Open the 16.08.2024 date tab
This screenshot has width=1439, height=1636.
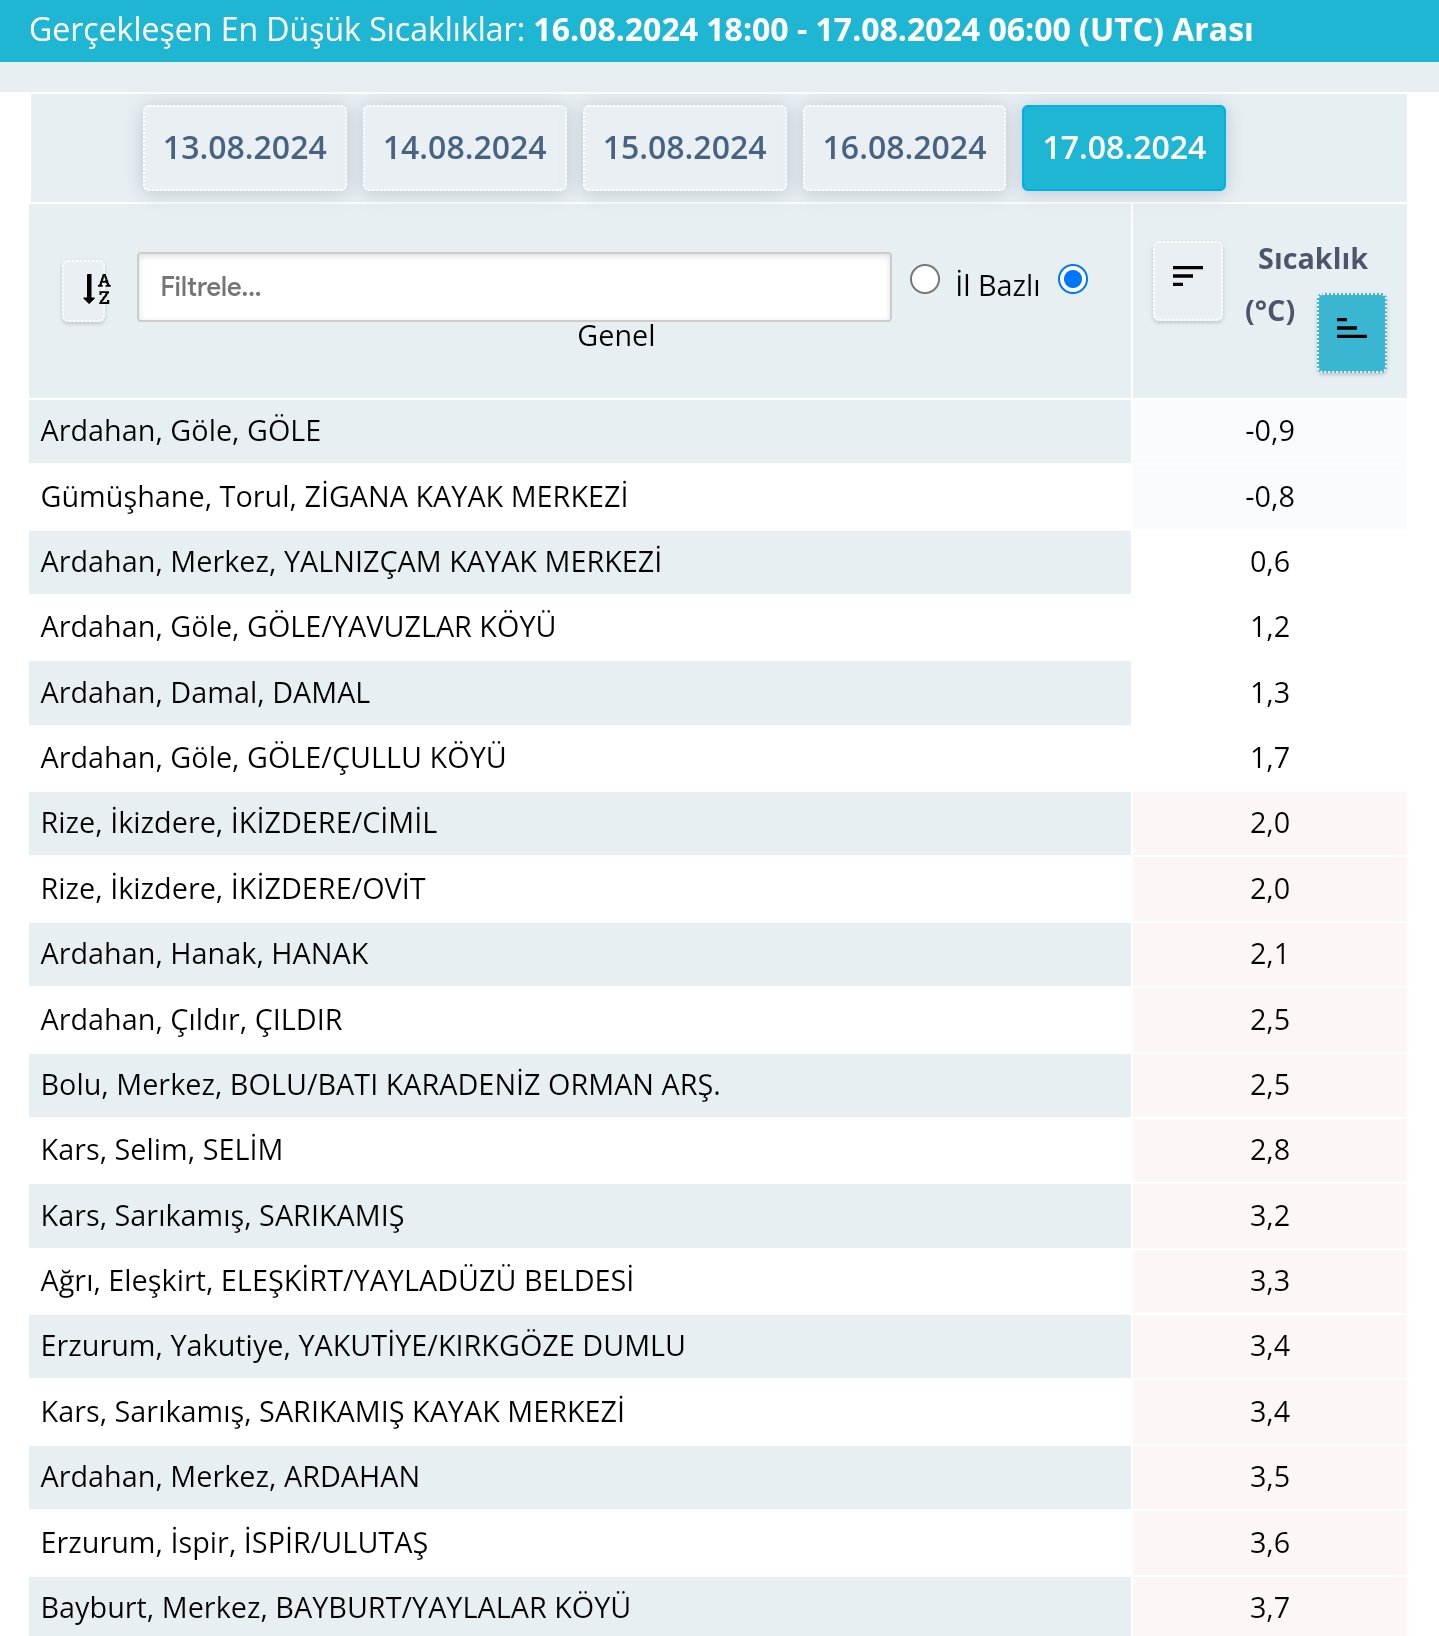point(904,148)
